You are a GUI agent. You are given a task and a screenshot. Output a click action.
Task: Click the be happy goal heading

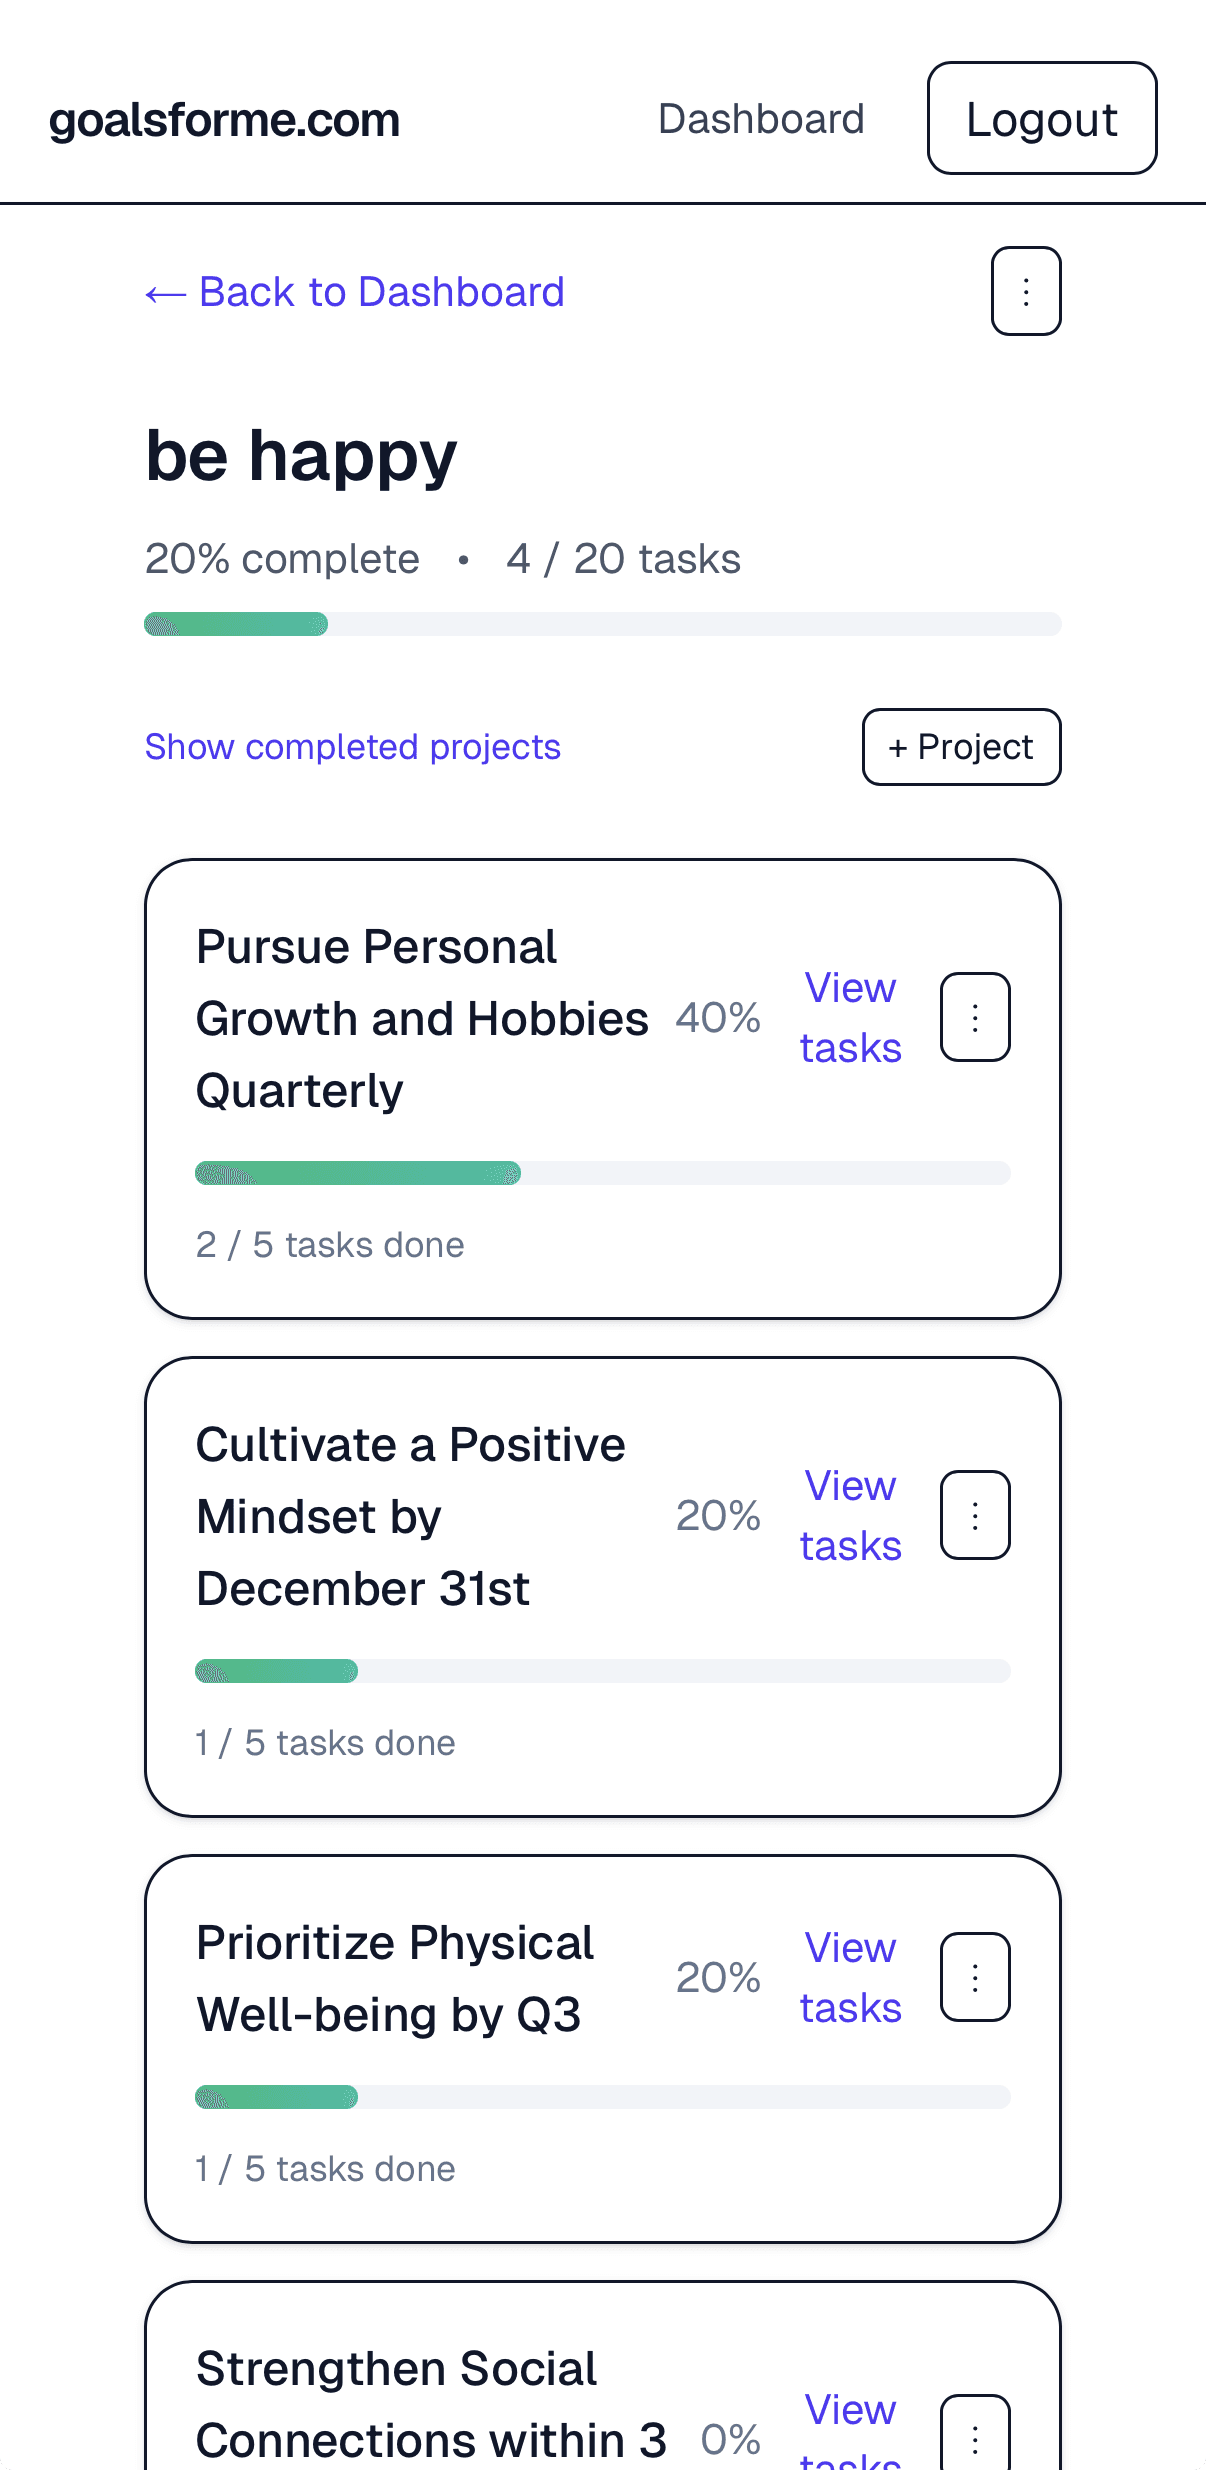301,456
